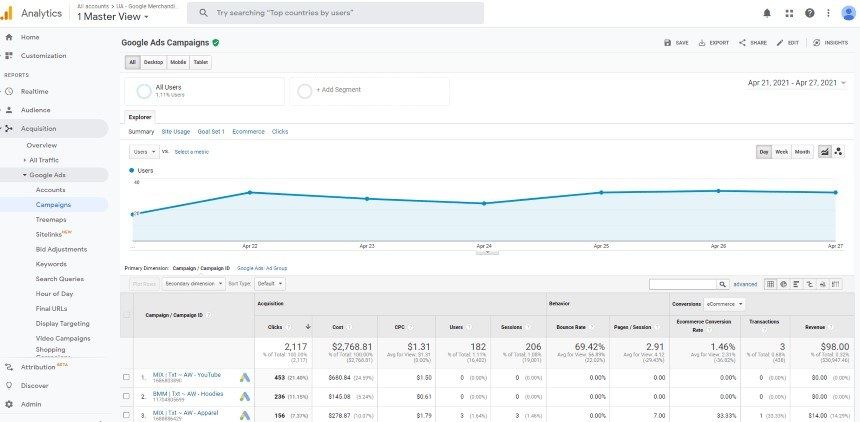Open the user account avatar
The width and height of the screenshot is (860, 422).
click(x=848, y=13)
